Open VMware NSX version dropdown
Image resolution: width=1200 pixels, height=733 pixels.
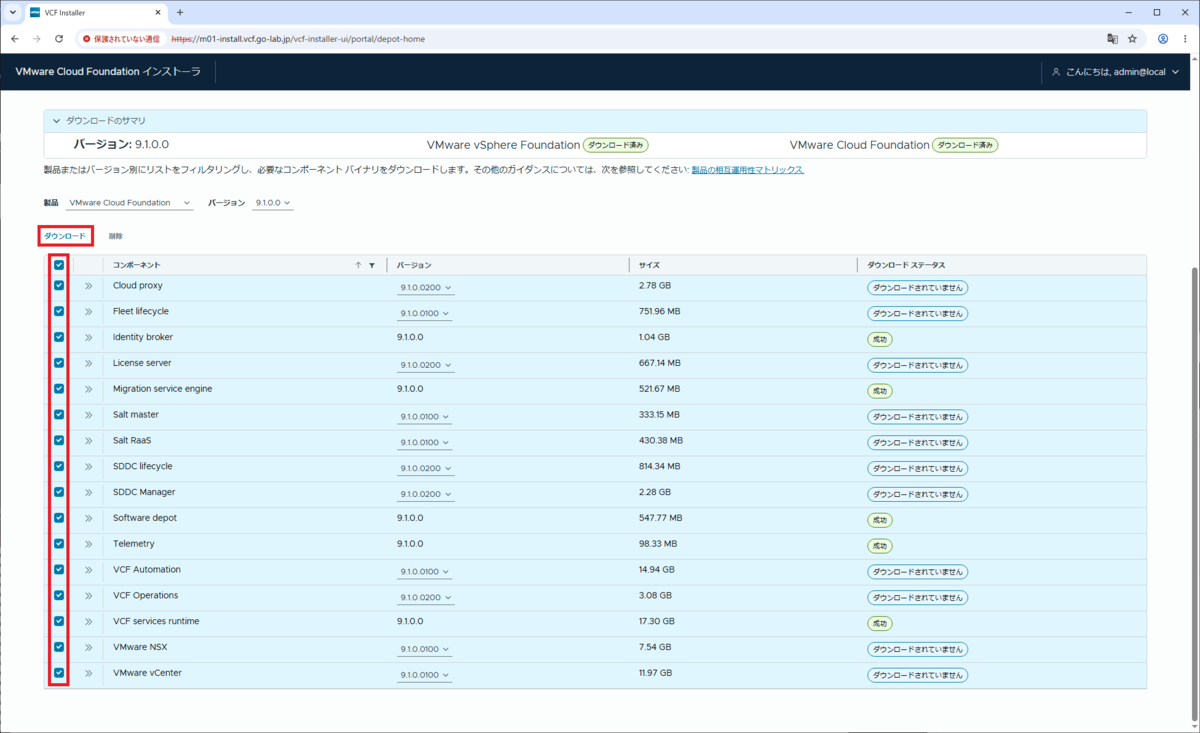(x=425, y=650)
